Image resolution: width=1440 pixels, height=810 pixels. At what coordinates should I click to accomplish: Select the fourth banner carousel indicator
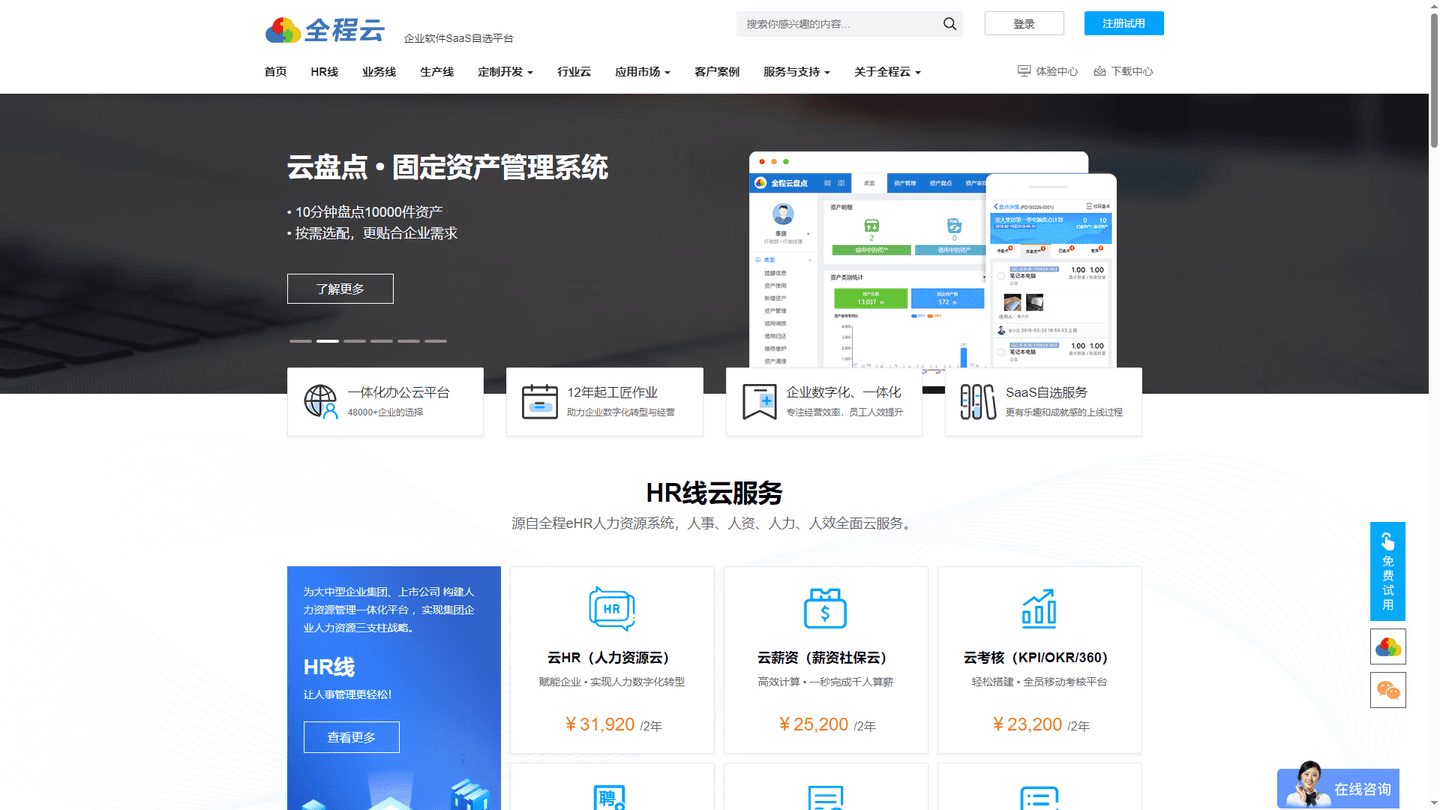tap(382, 341)
